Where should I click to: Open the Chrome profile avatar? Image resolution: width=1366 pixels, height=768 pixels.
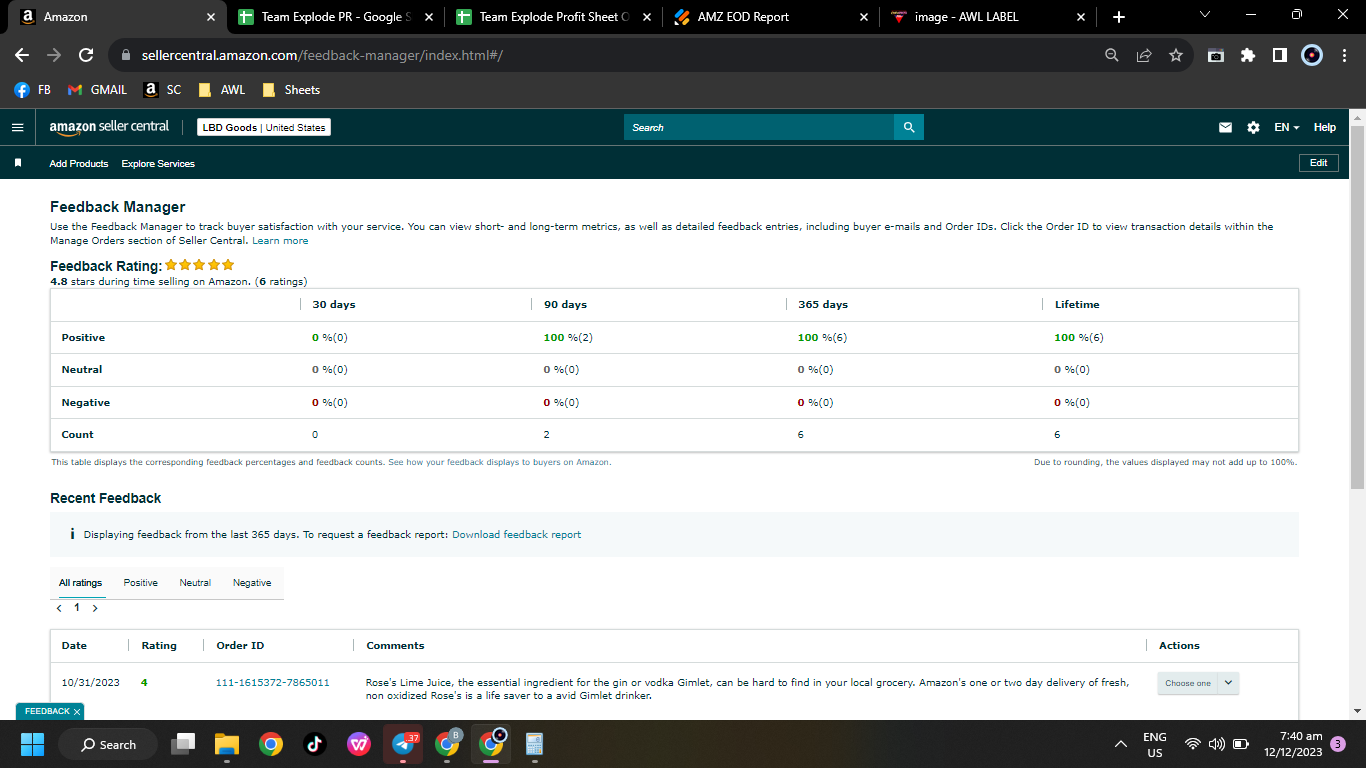tap(1312, 55)
